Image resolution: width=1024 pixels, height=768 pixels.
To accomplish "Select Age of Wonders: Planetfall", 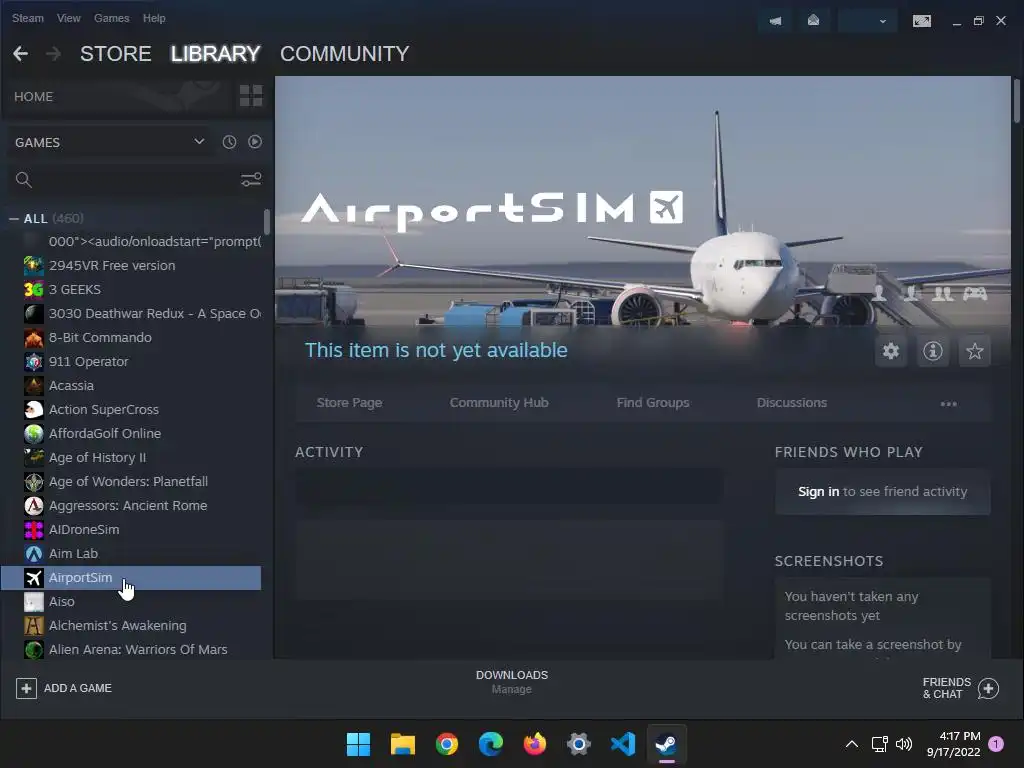I will point(131,482).
